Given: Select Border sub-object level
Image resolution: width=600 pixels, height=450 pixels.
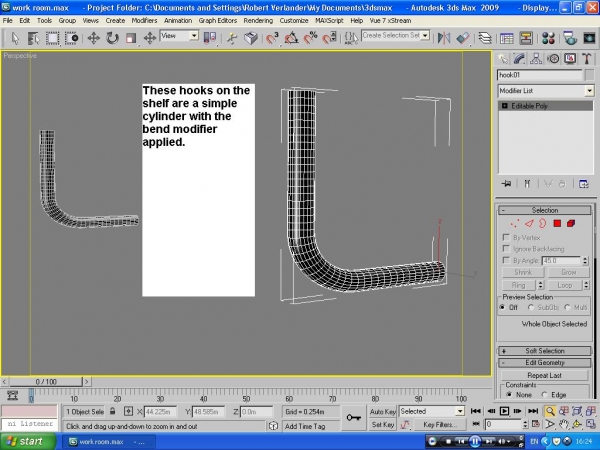Looking at the screenshot, I should pos(543,223).
